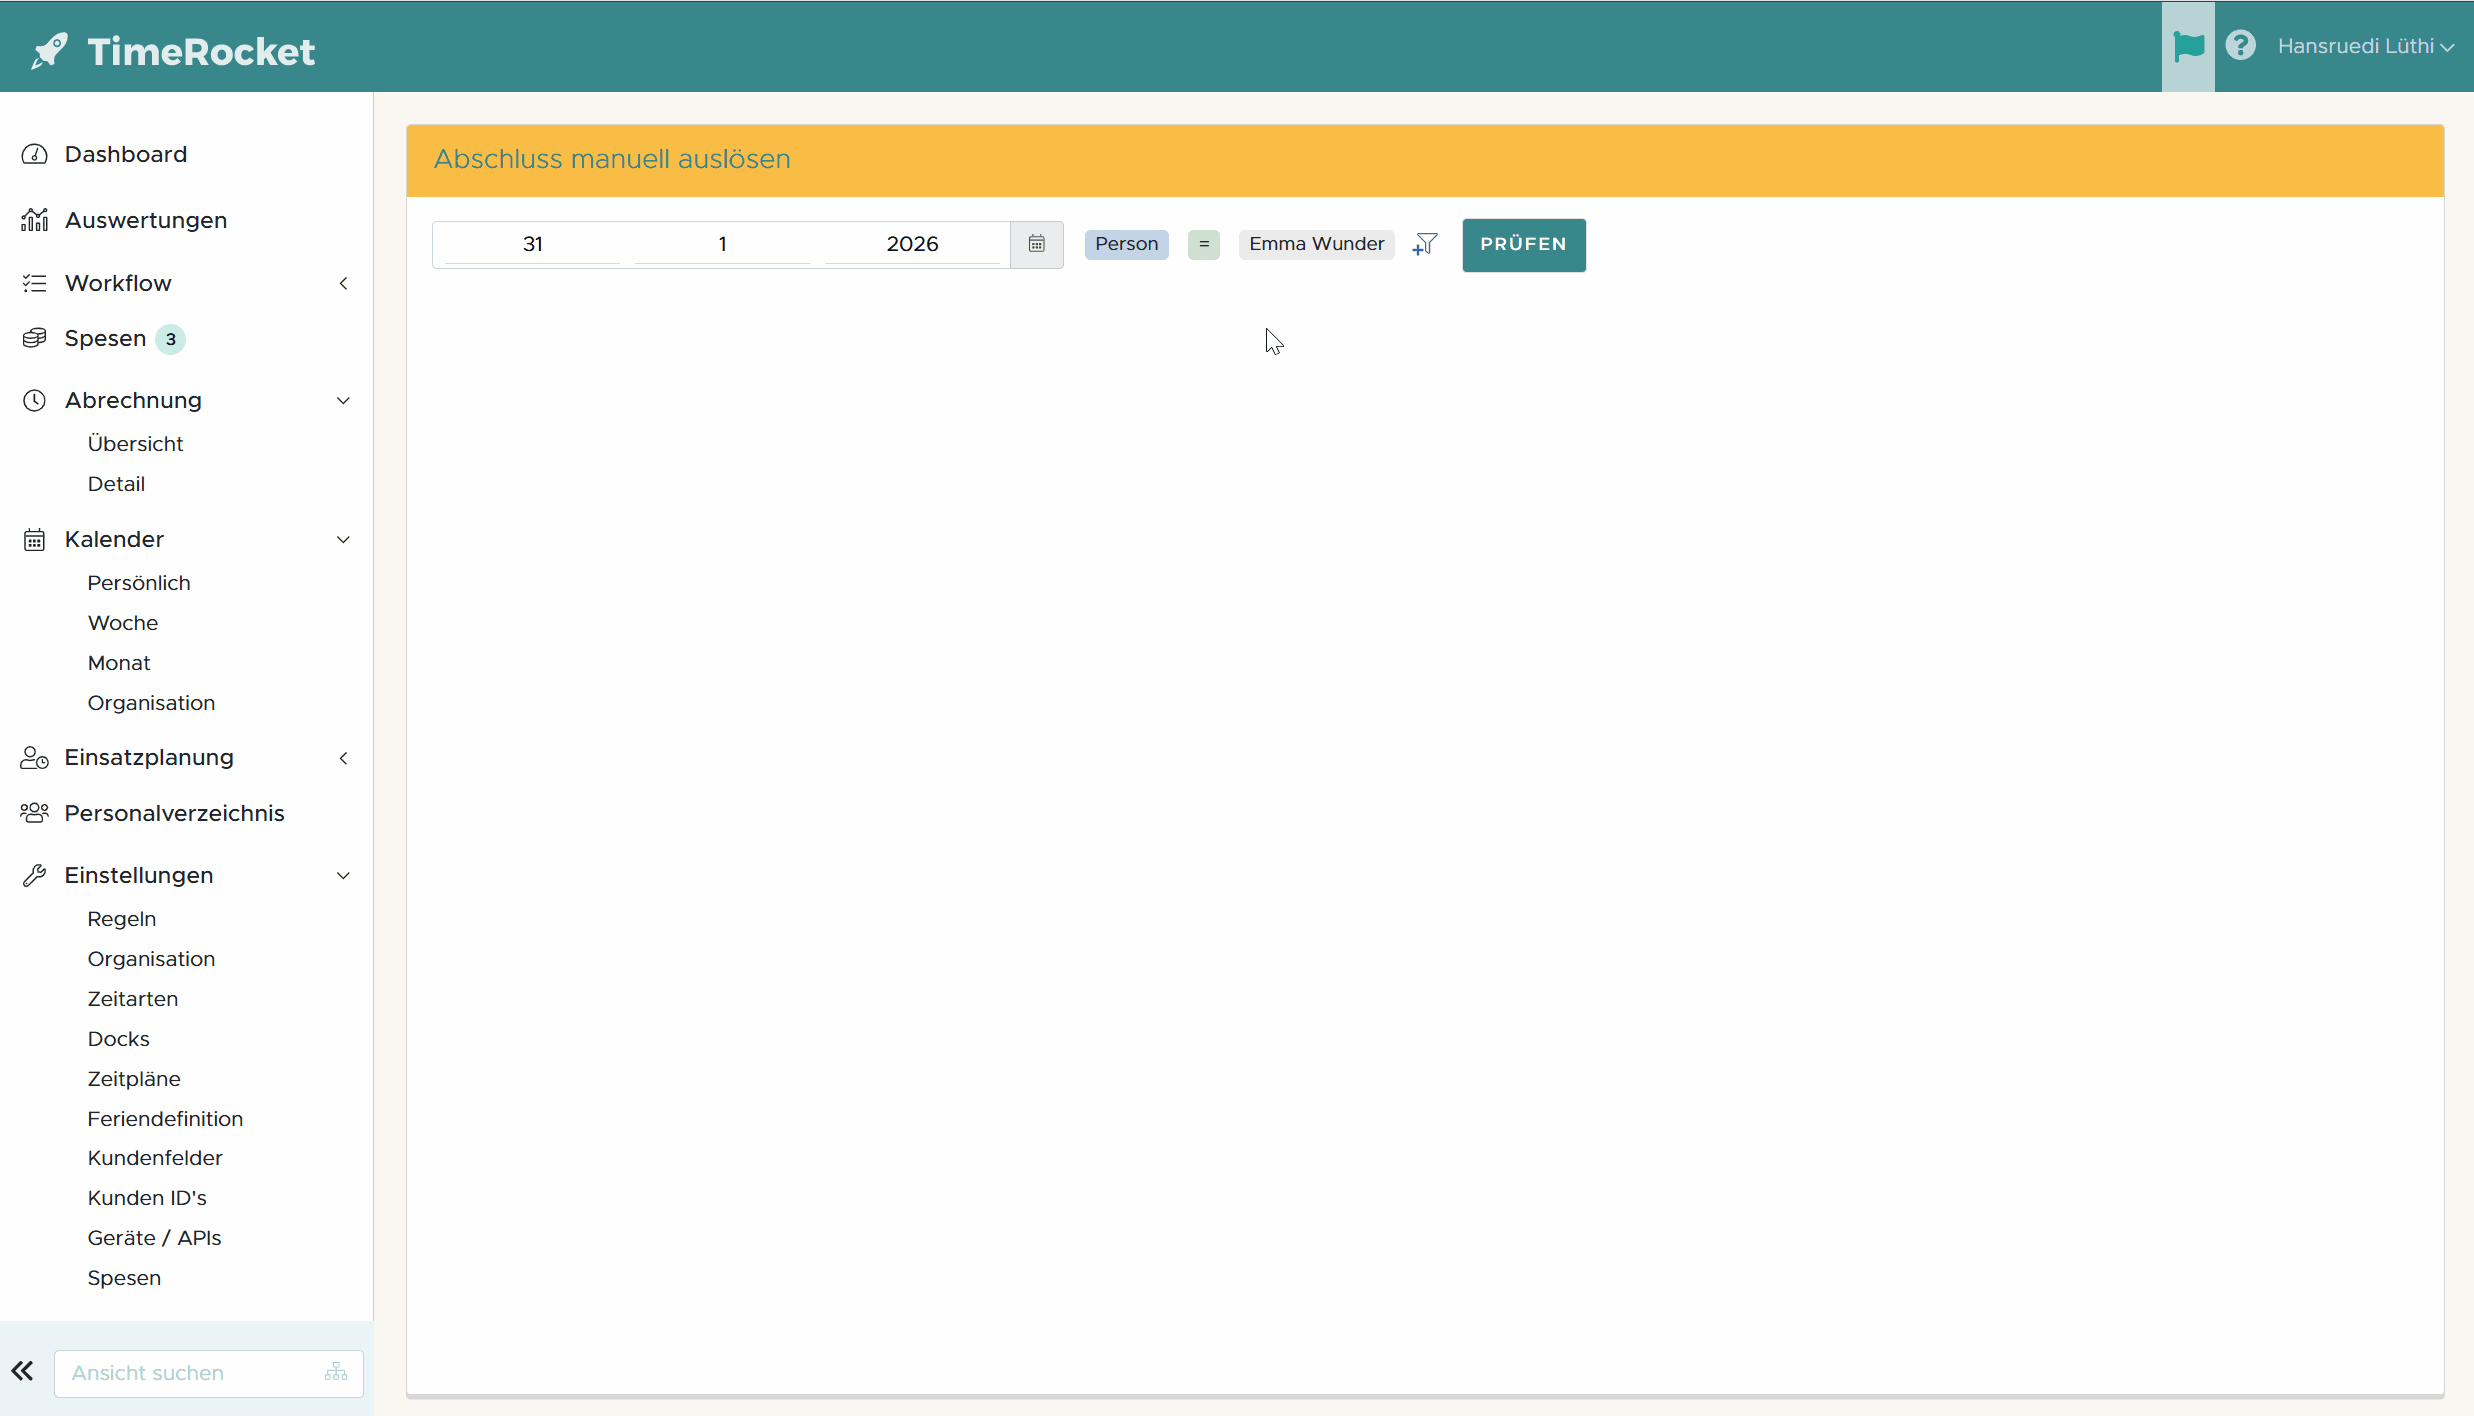Select Zeitarten under Einstellungen

[x=132, y=998]
